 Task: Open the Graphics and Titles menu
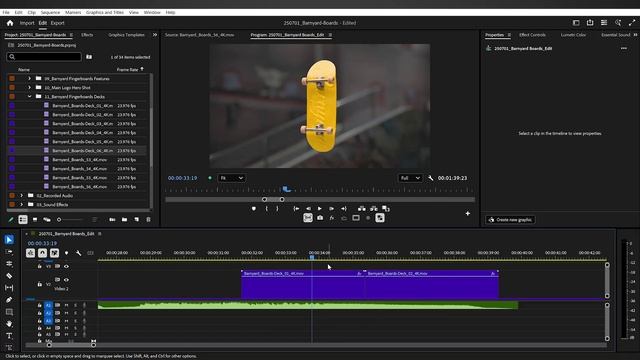pyautogui.click(x=105, y=13)
